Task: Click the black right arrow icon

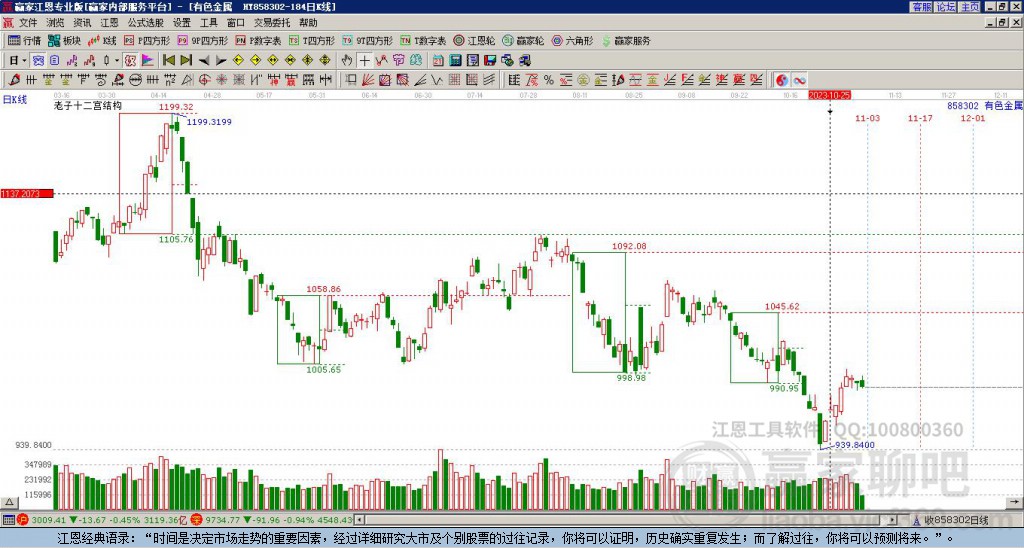Action: pos(221,61)
